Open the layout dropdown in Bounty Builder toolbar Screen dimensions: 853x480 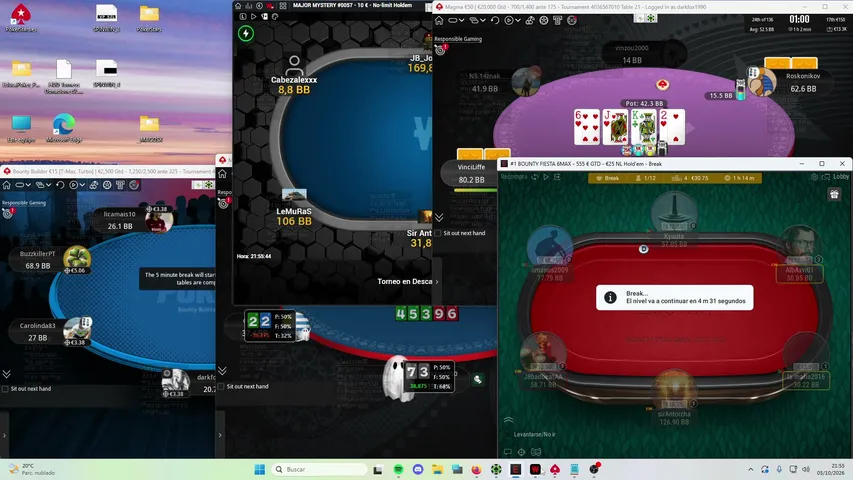pyautogui.click(x=43, y=185)
